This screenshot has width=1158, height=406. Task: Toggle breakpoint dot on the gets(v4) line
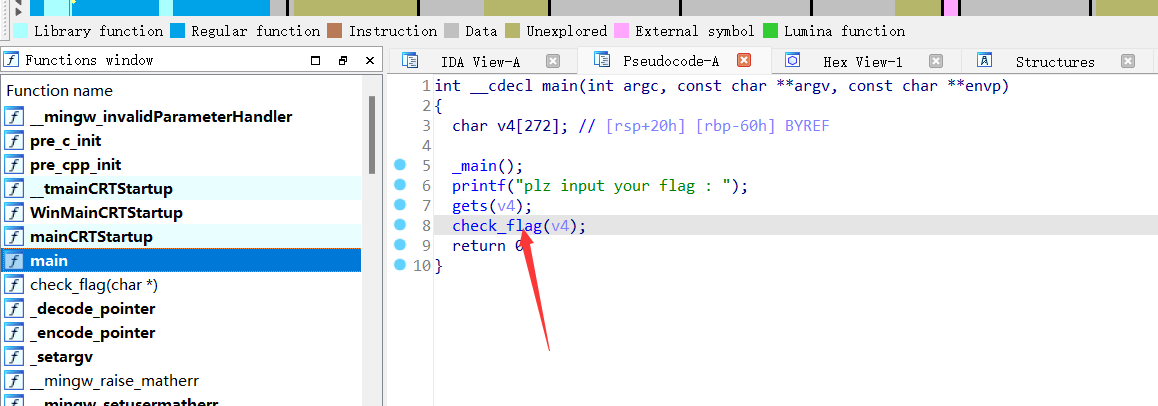400,205
